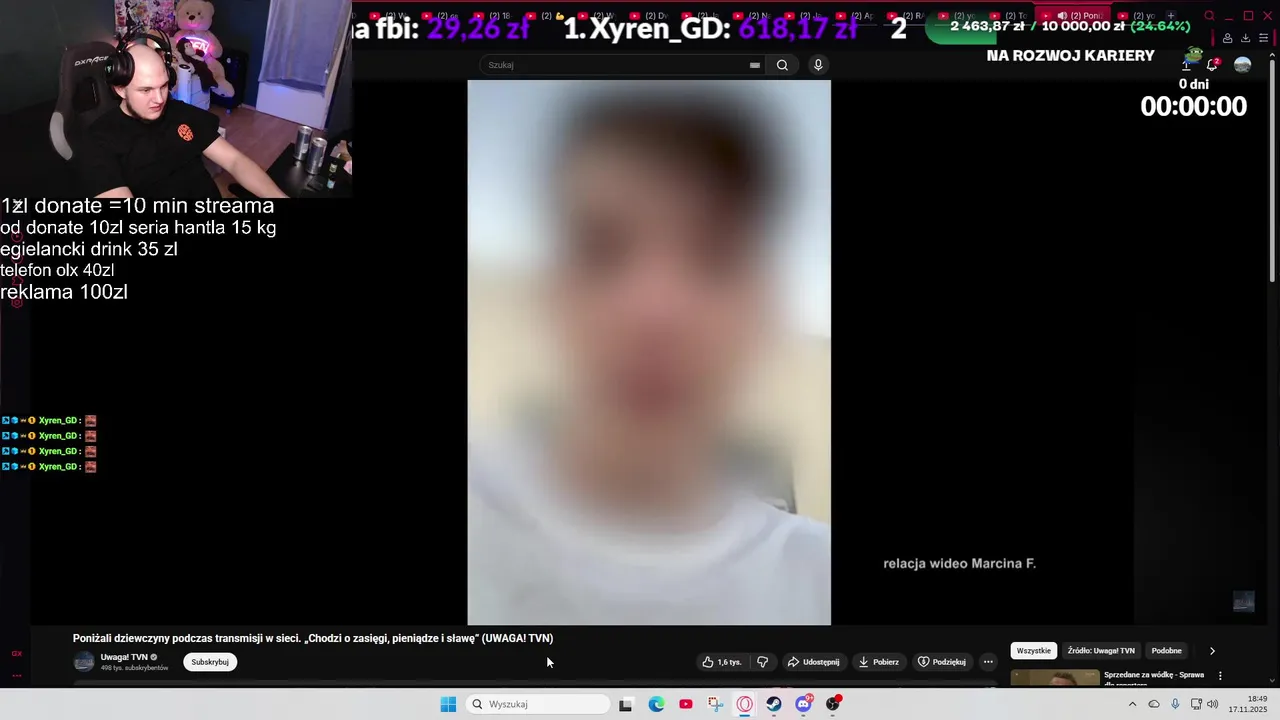Select the 'Źródło: Uwaga! TVN' chip

pos(1101,651)
